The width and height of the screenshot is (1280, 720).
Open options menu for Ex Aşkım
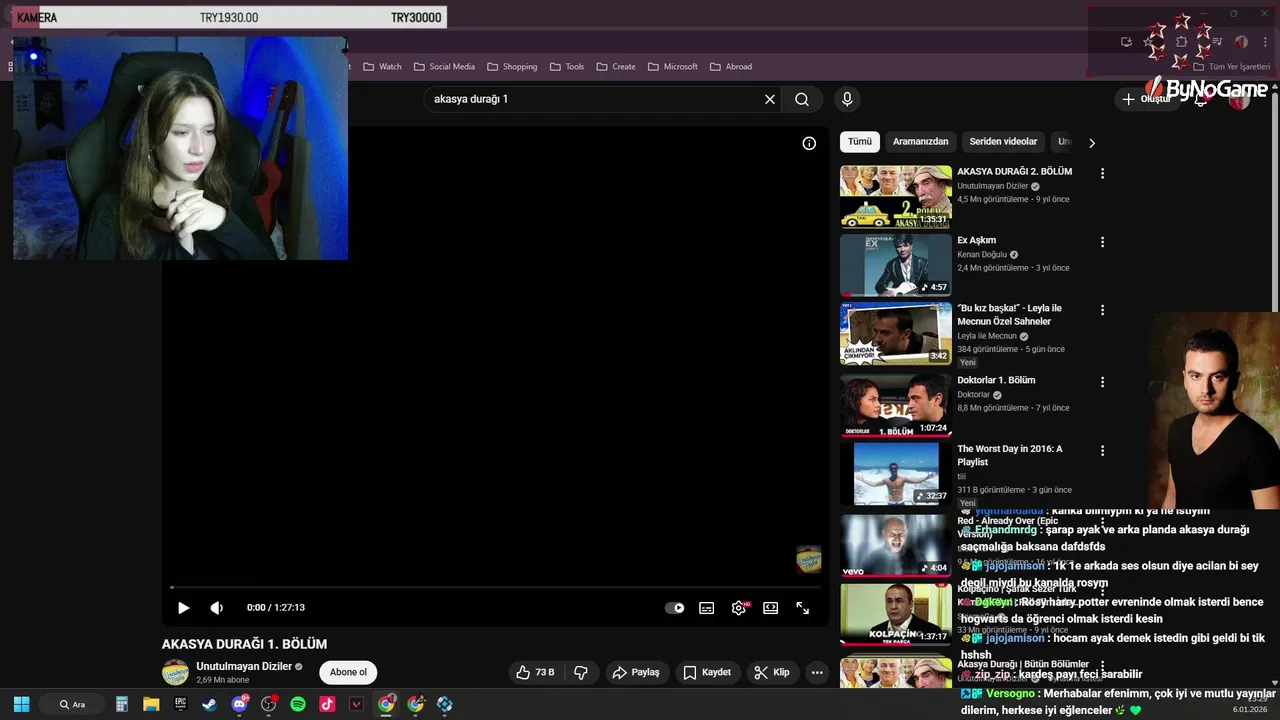[1102, 242]
